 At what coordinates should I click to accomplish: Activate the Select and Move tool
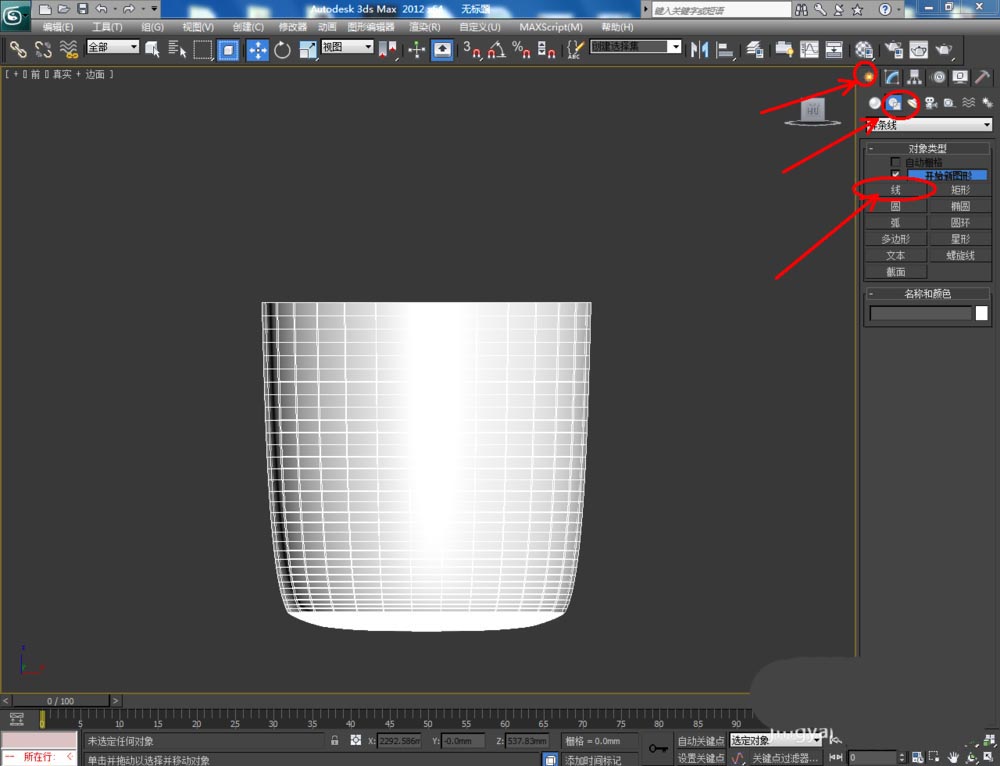click(x=257, y=50)
